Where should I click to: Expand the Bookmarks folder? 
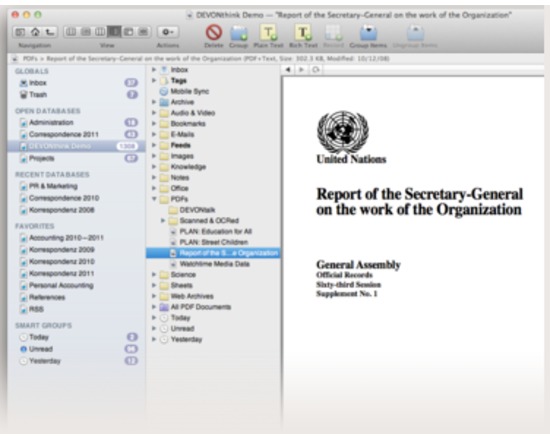tap(154, 124)
